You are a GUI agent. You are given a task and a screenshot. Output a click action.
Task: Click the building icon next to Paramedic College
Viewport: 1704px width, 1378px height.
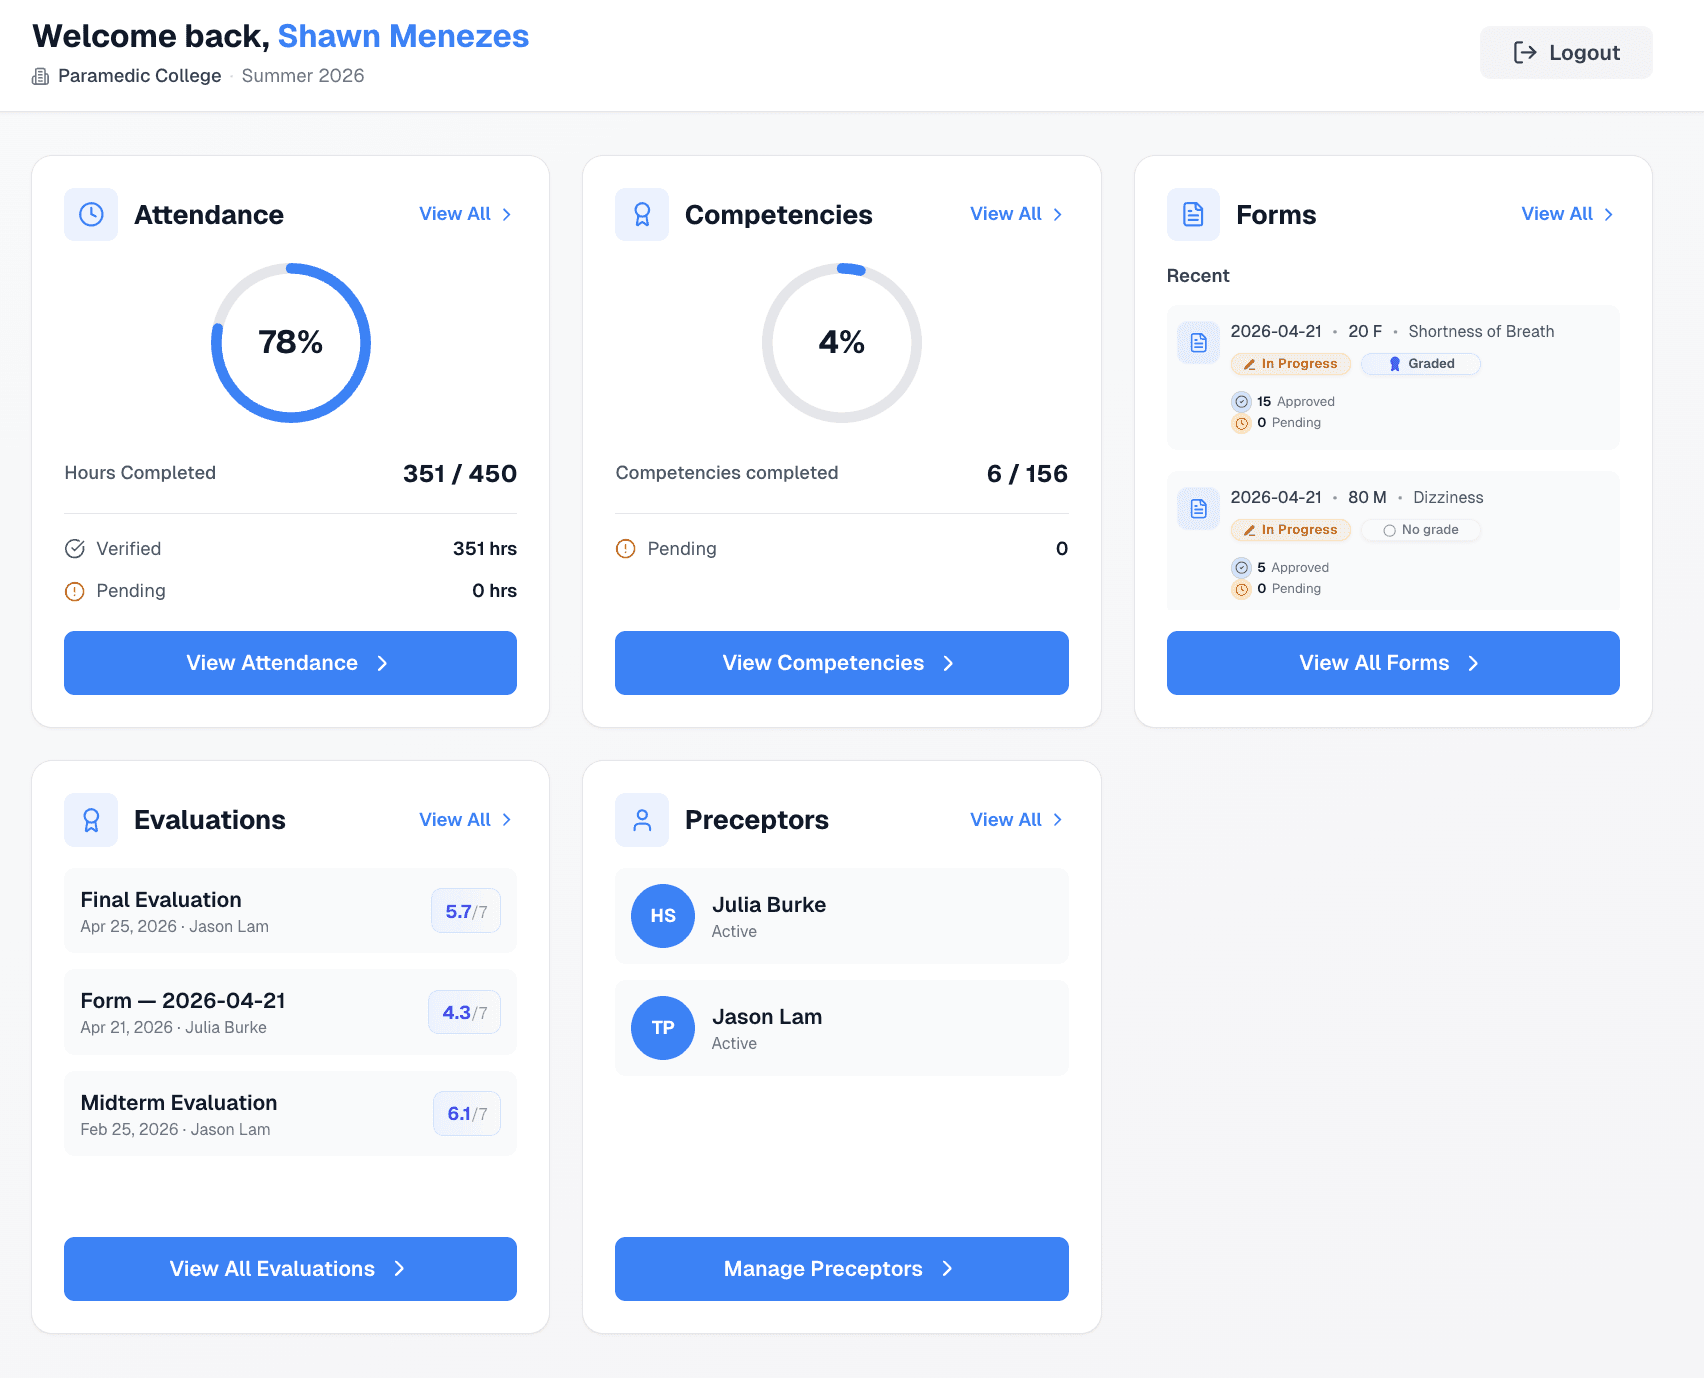click(x=41, y=76)
